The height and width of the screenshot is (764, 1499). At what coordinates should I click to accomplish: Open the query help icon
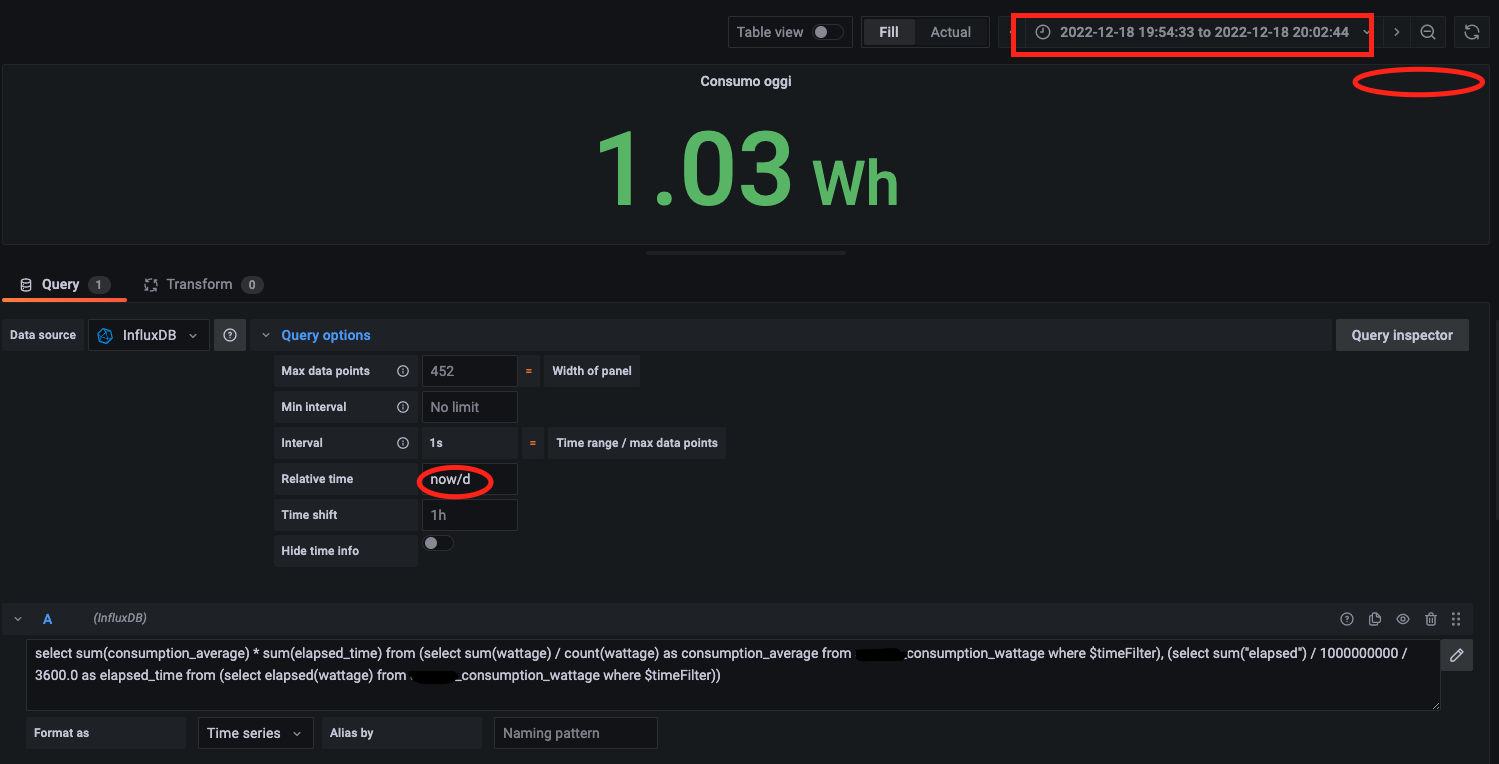click(1347, 618)
